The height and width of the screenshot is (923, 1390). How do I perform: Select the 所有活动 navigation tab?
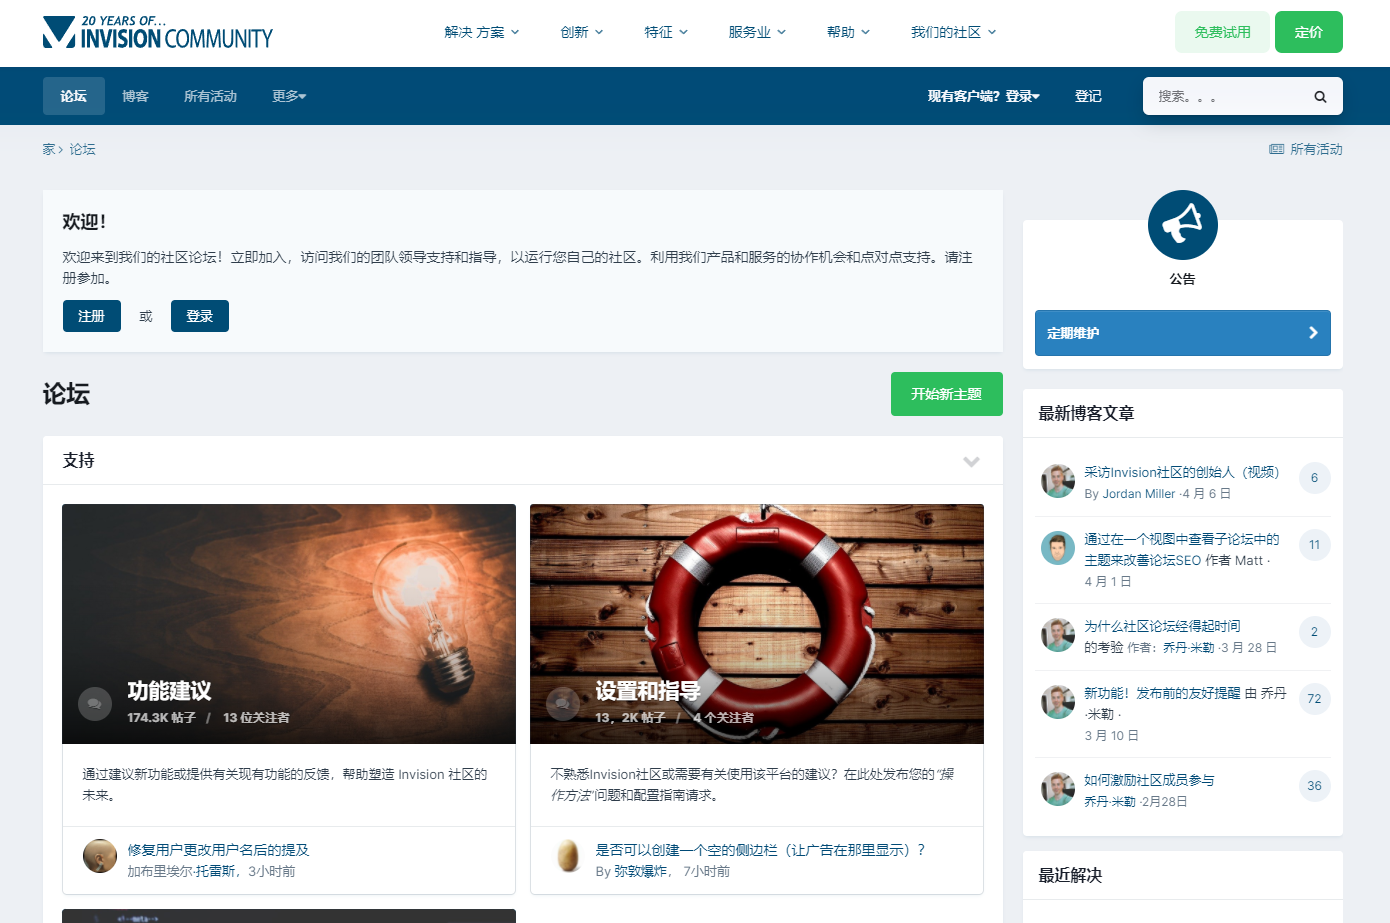pos(210,97)
